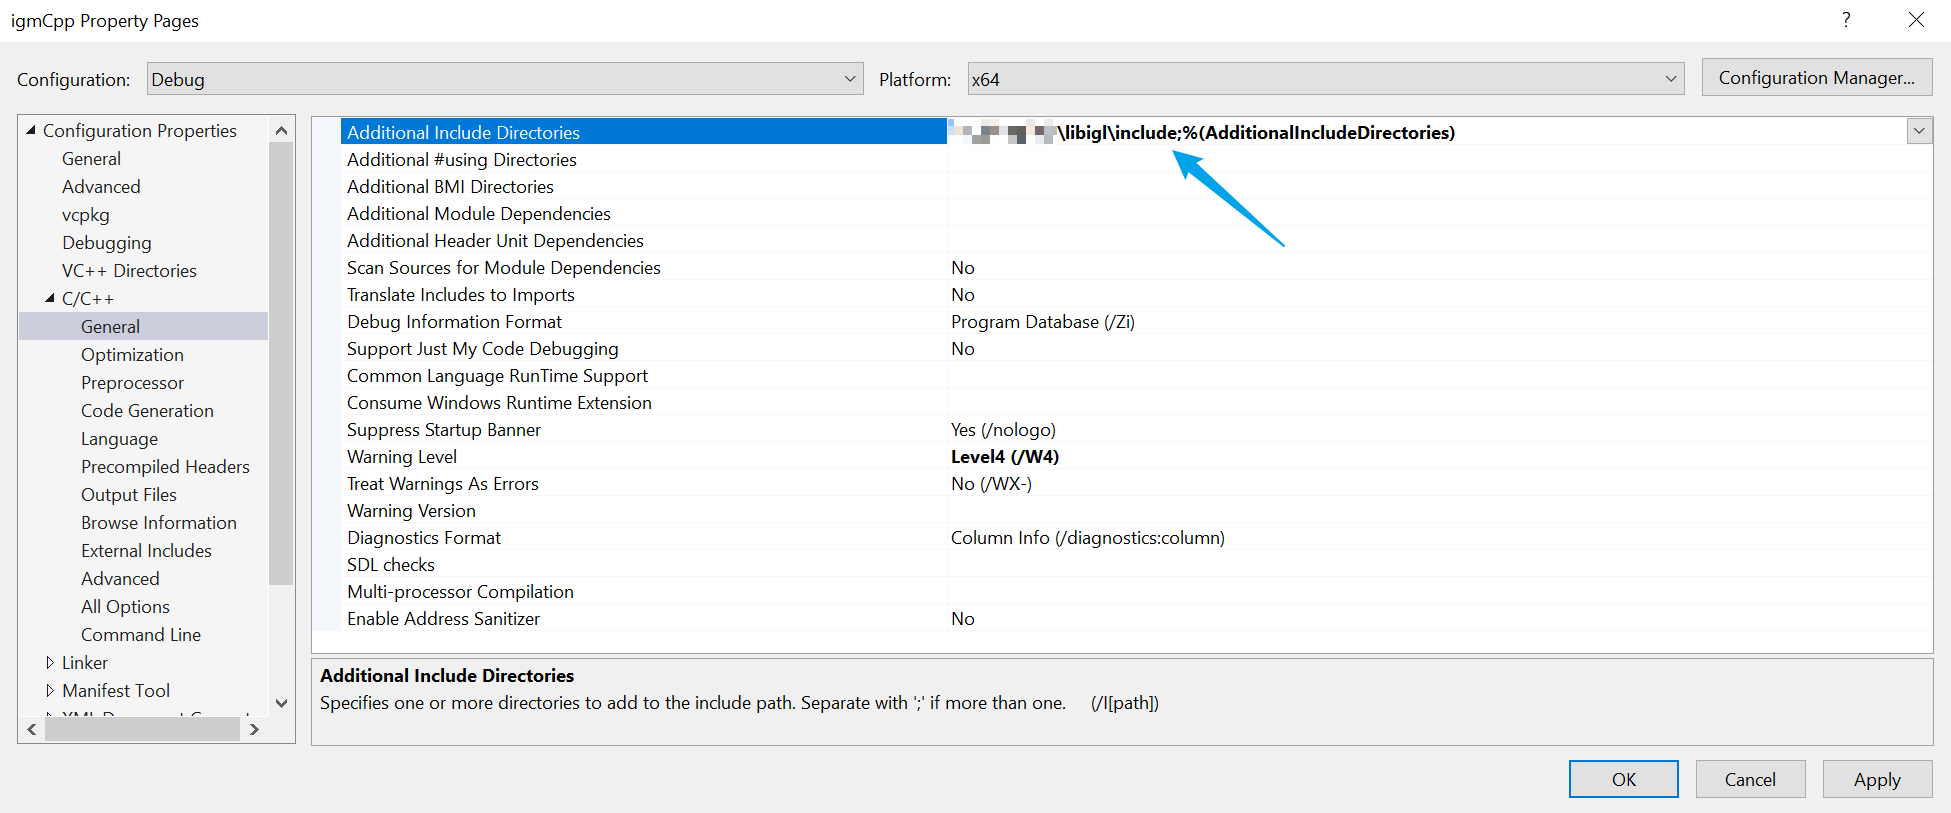Click the Configuration Manager button
Screen dimensions: 1951x813
(x=1817, y=78)
